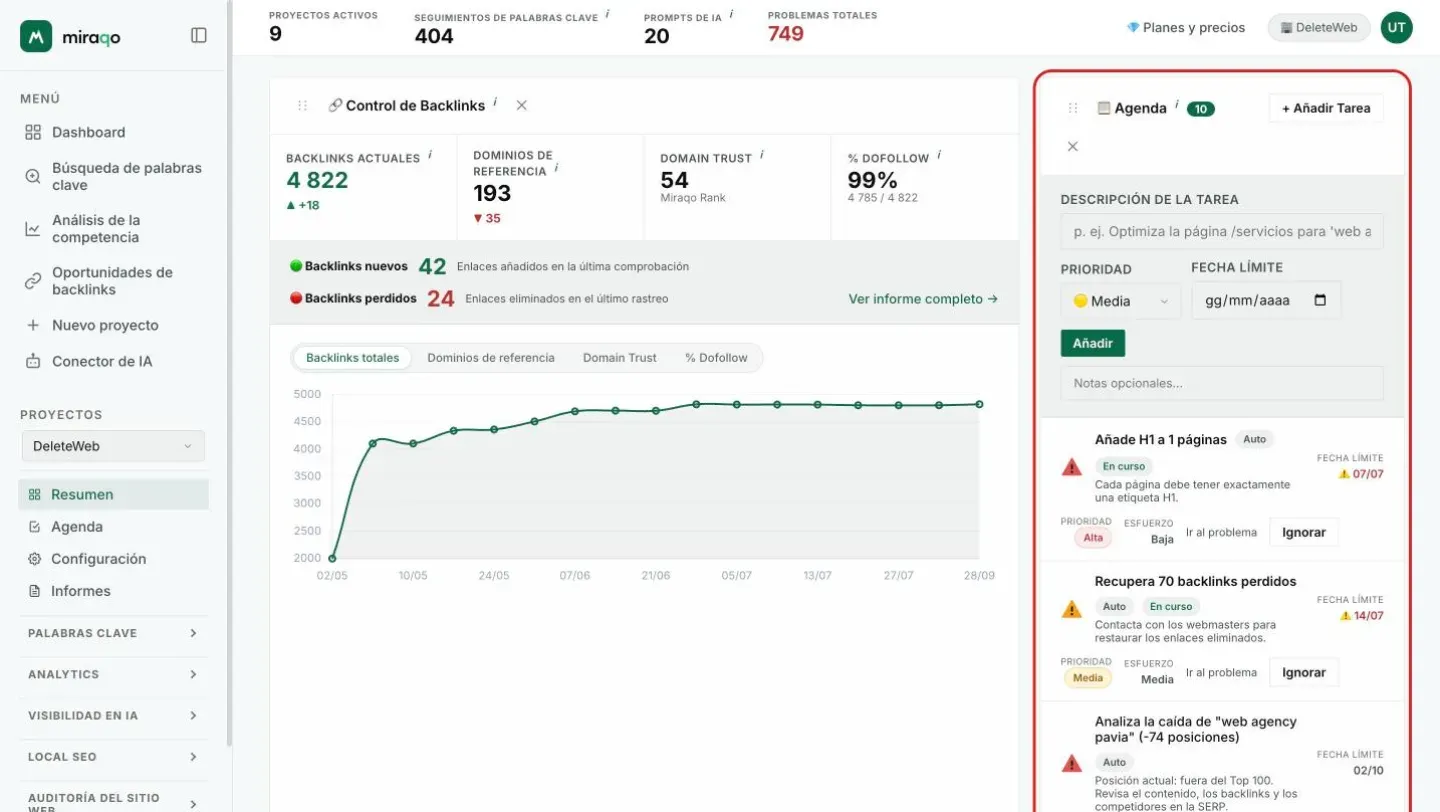The width and height of the screenshot is (1440, 812).
Task: Click the DeleteWeb project pill in header
Action: click(x=1319, y=28)
